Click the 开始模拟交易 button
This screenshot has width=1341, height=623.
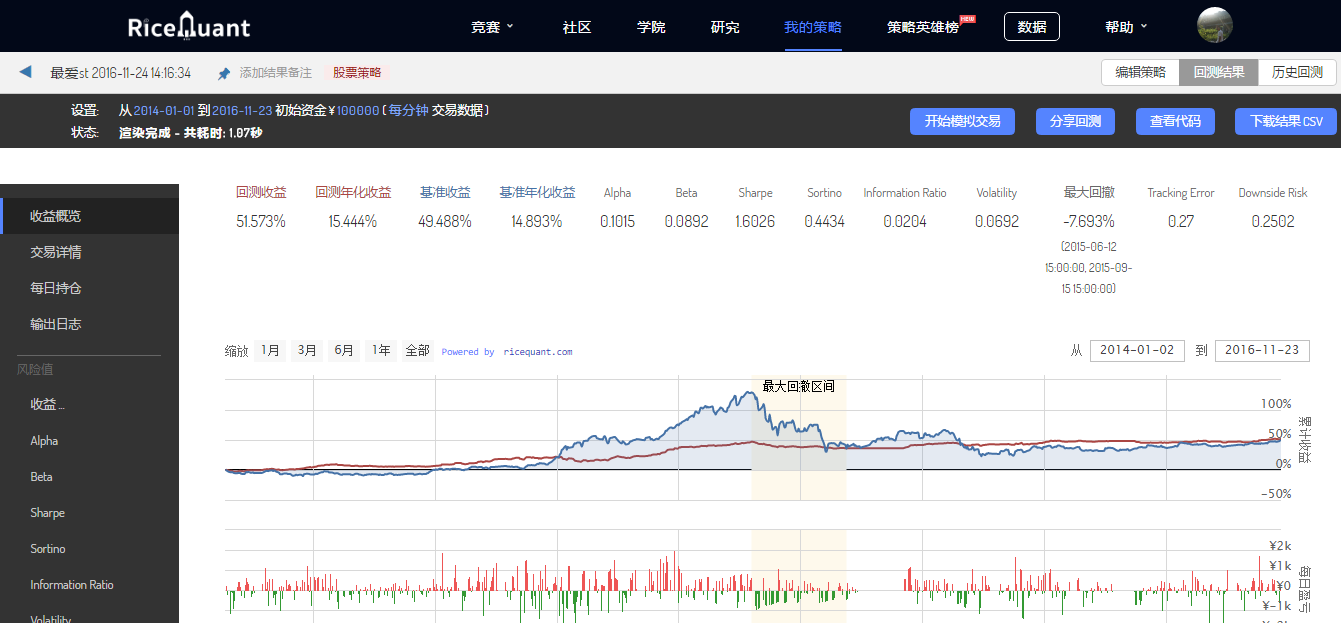click(962, 121)
